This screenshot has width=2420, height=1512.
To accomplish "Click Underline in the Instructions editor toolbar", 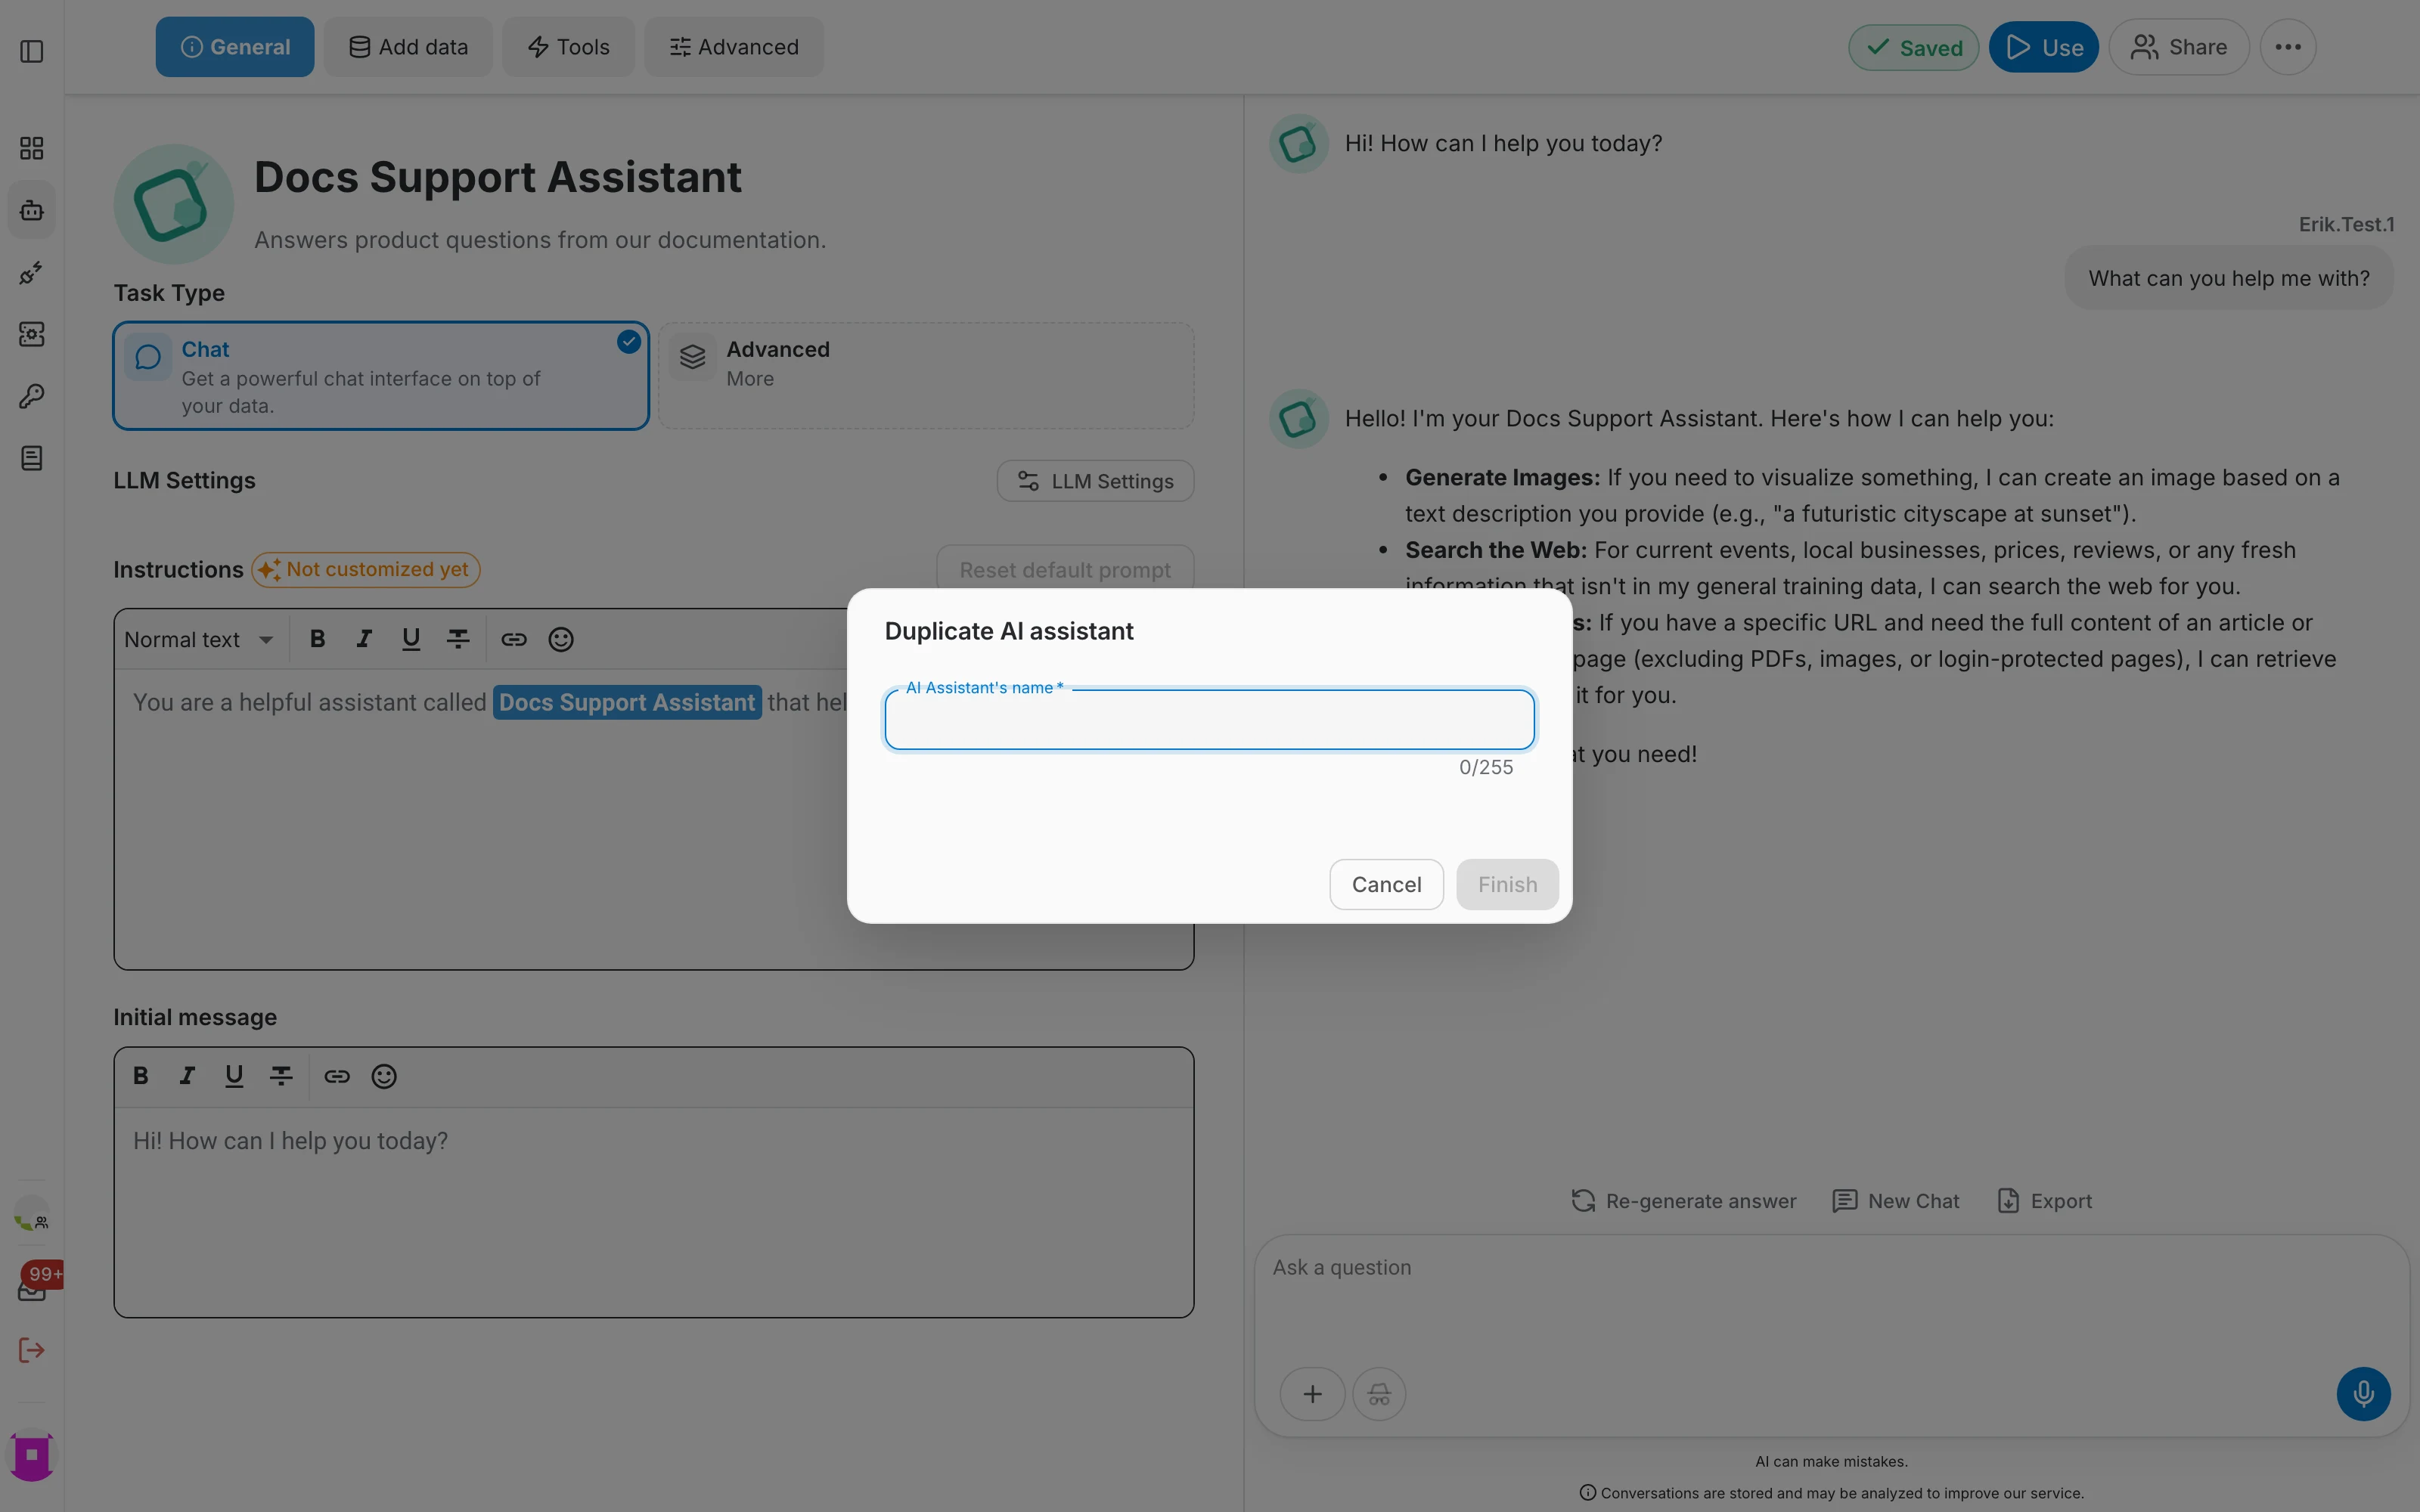I will [x=411, y=639].
